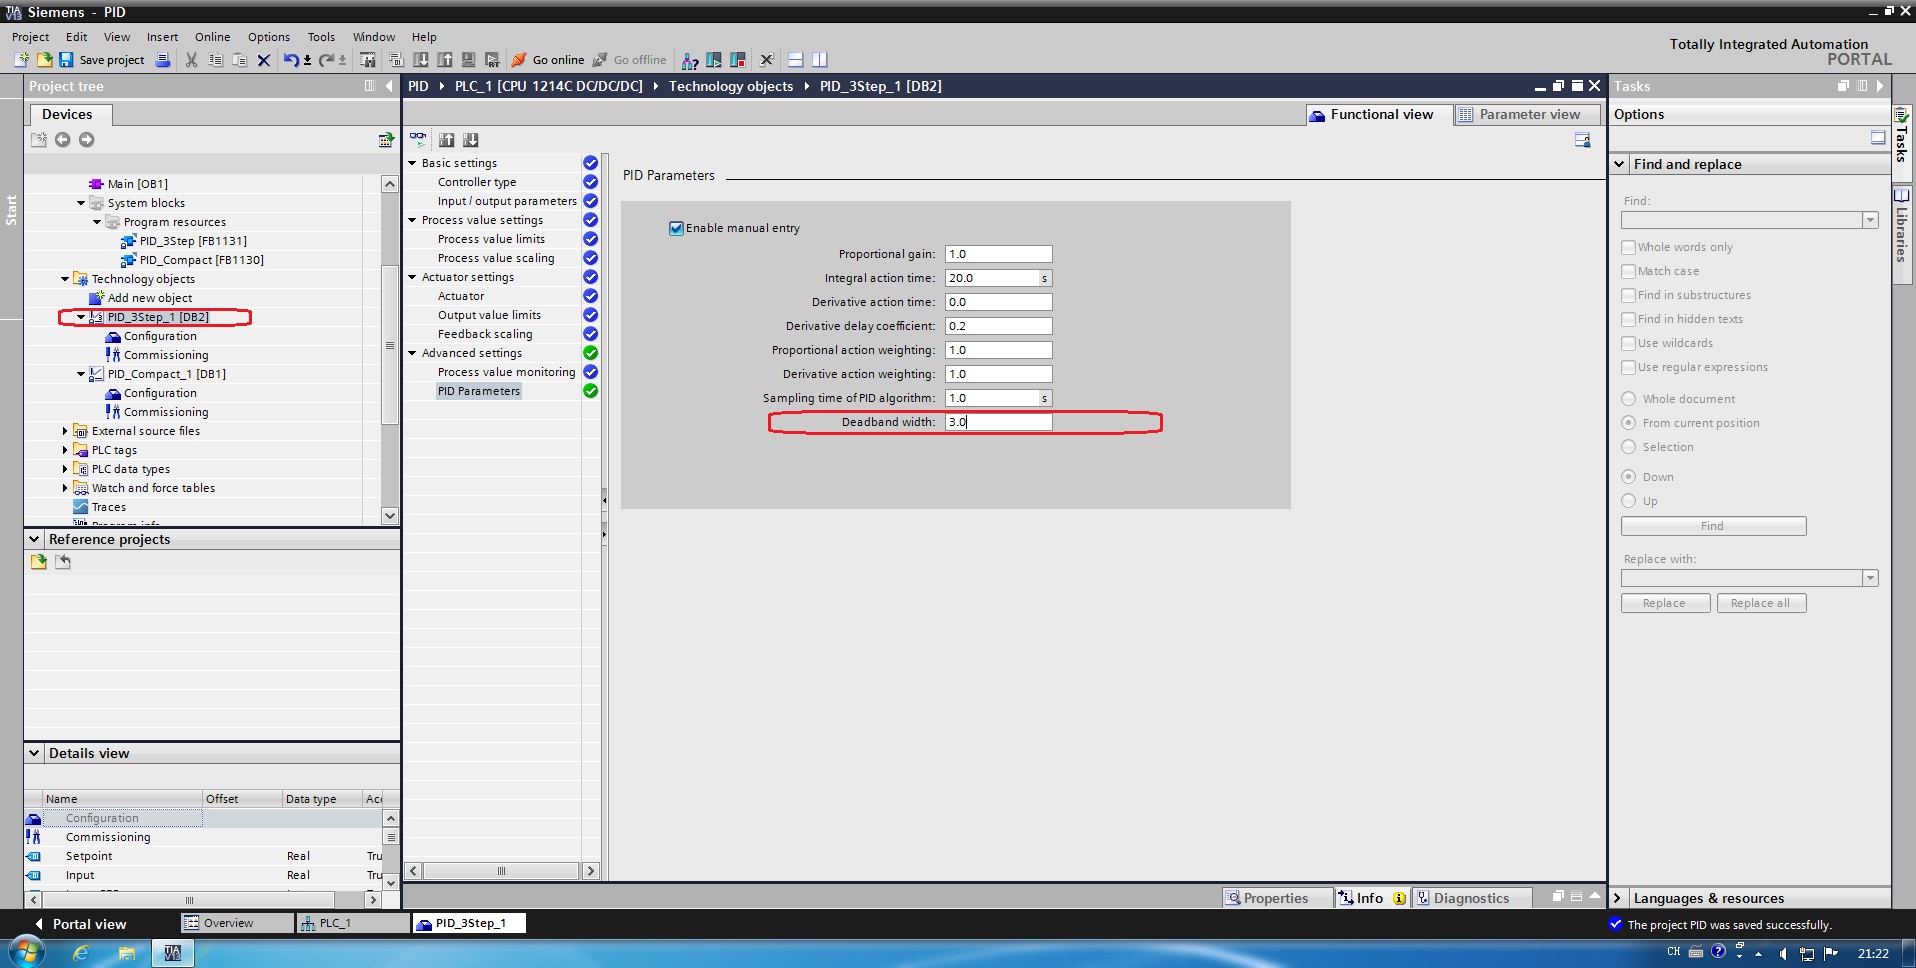The height and width of the screenshot is (968, 1916).
Task: Uncheck Enable manual entry checkbox
Action: point(676,228)
